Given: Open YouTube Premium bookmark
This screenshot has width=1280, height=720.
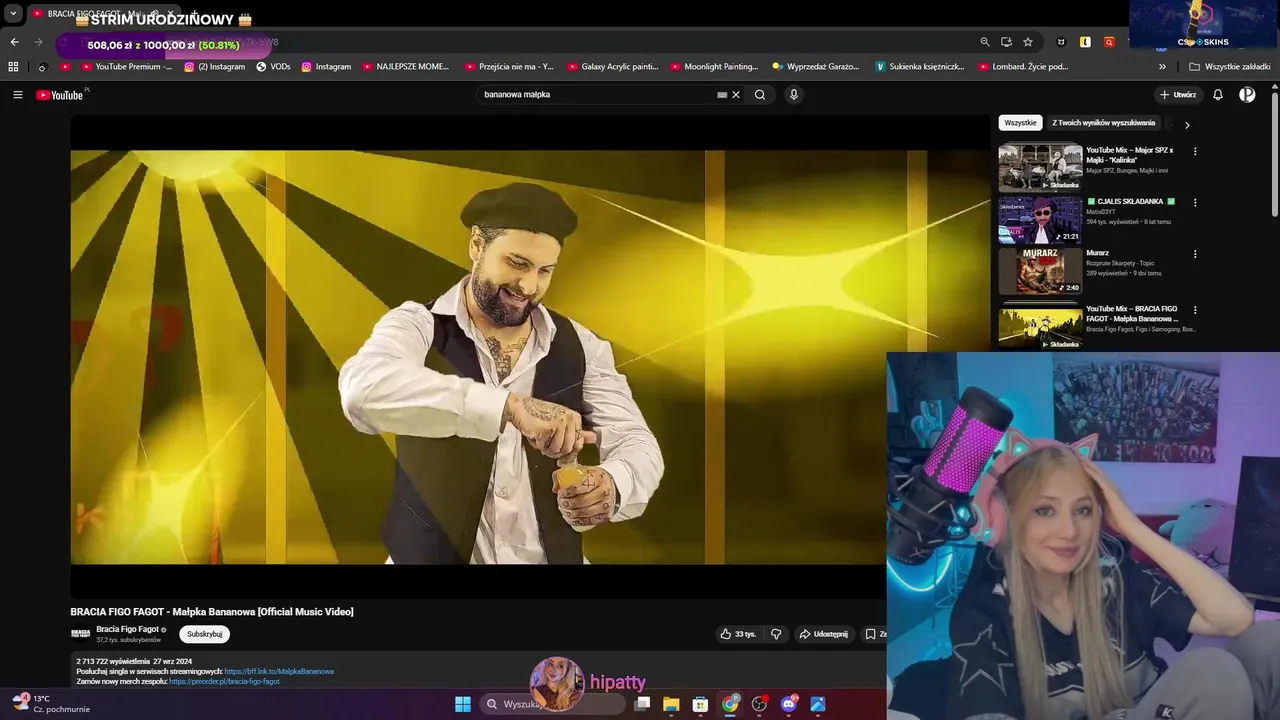Looking at the screenshot, I should [126, 67].
